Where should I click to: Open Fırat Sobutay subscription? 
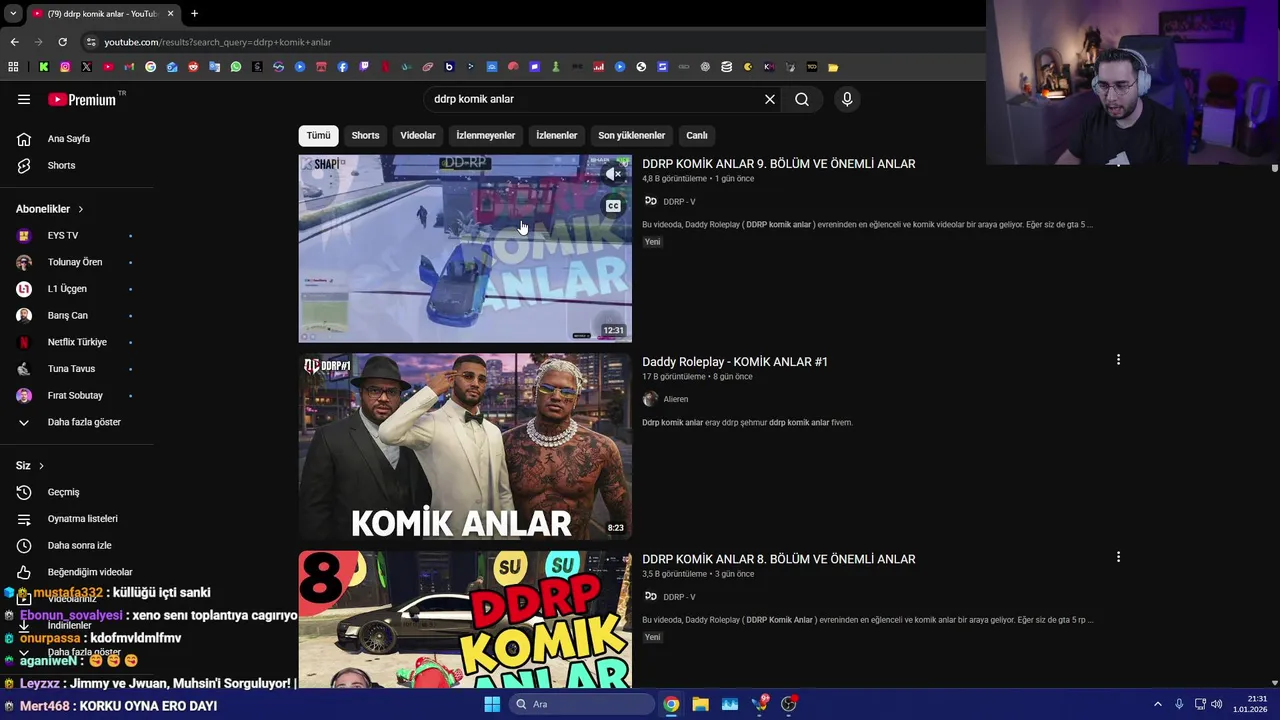point(76,396)
